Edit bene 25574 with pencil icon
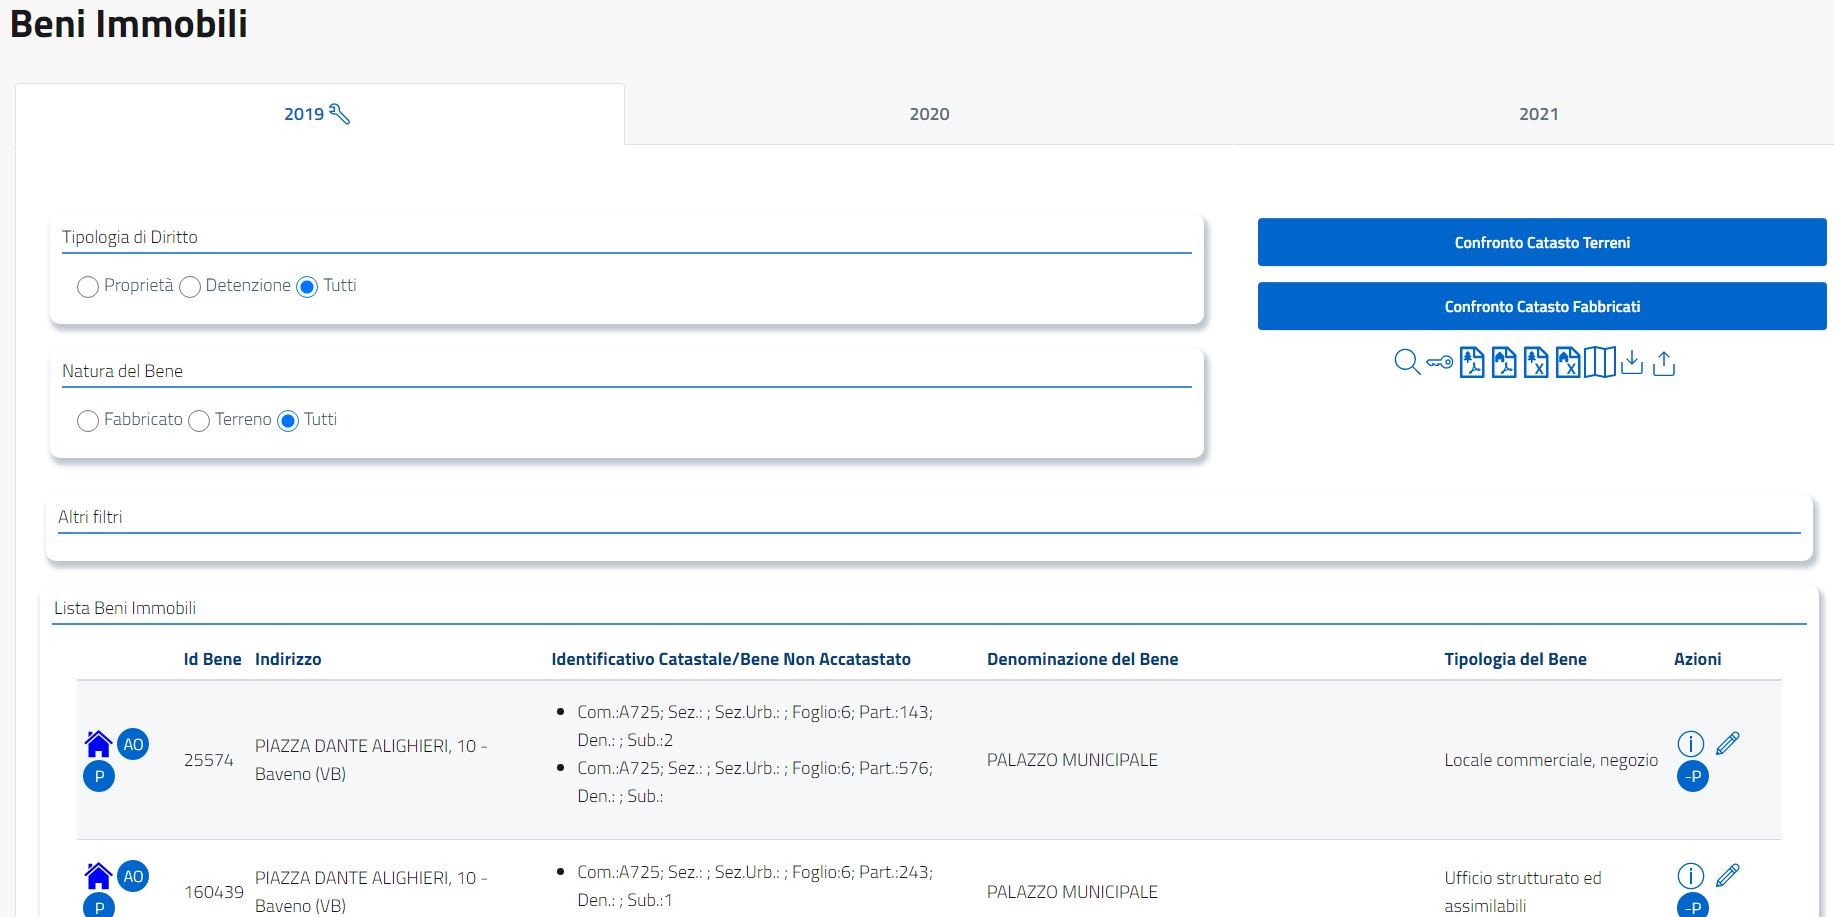 1728,743
